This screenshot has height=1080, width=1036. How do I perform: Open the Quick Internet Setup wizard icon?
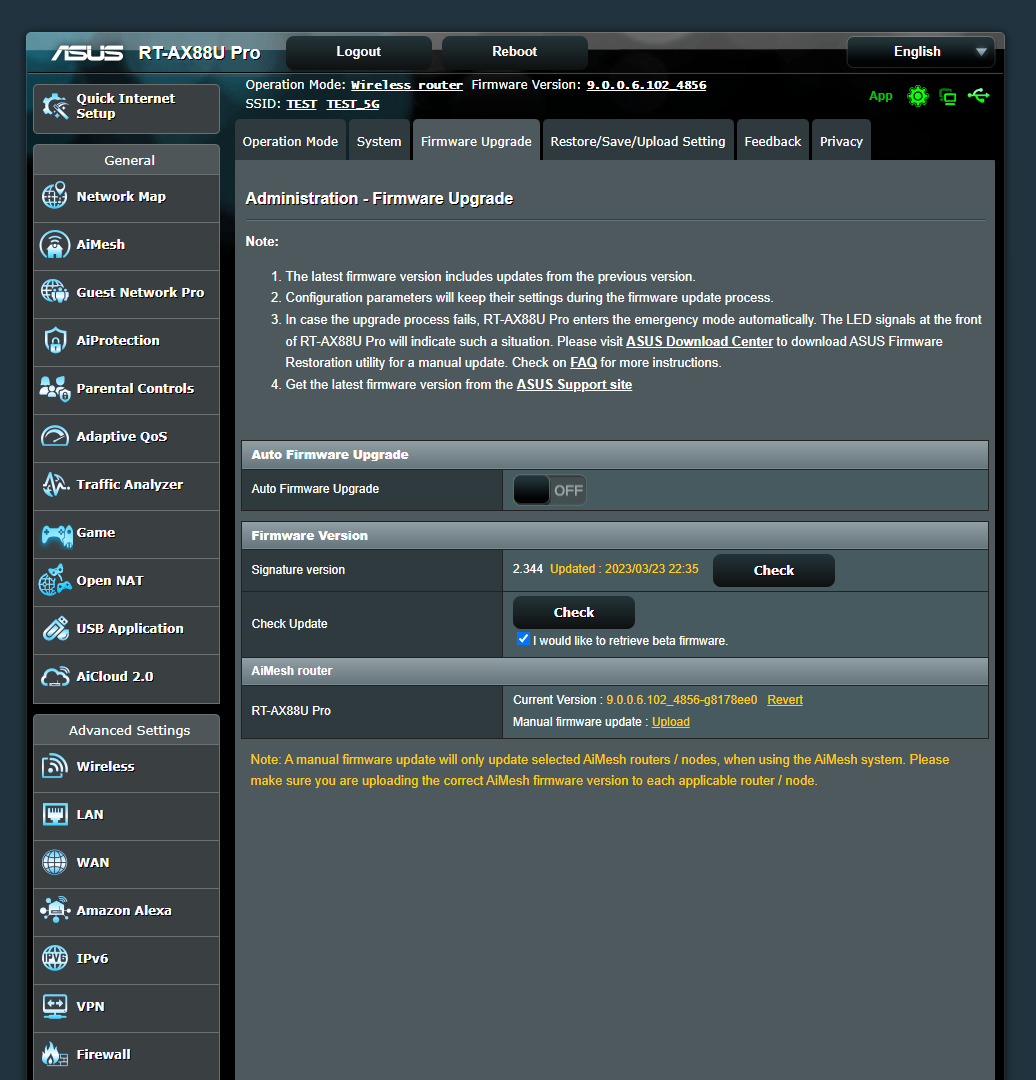(x=55, y=106)
